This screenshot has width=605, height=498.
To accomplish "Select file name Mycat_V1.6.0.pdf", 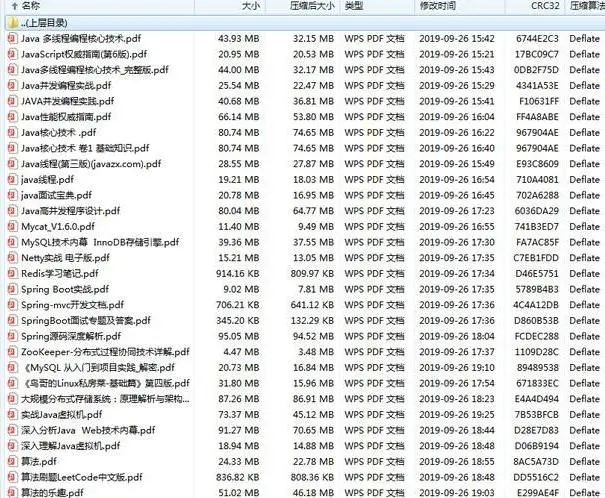I will 58,226.
